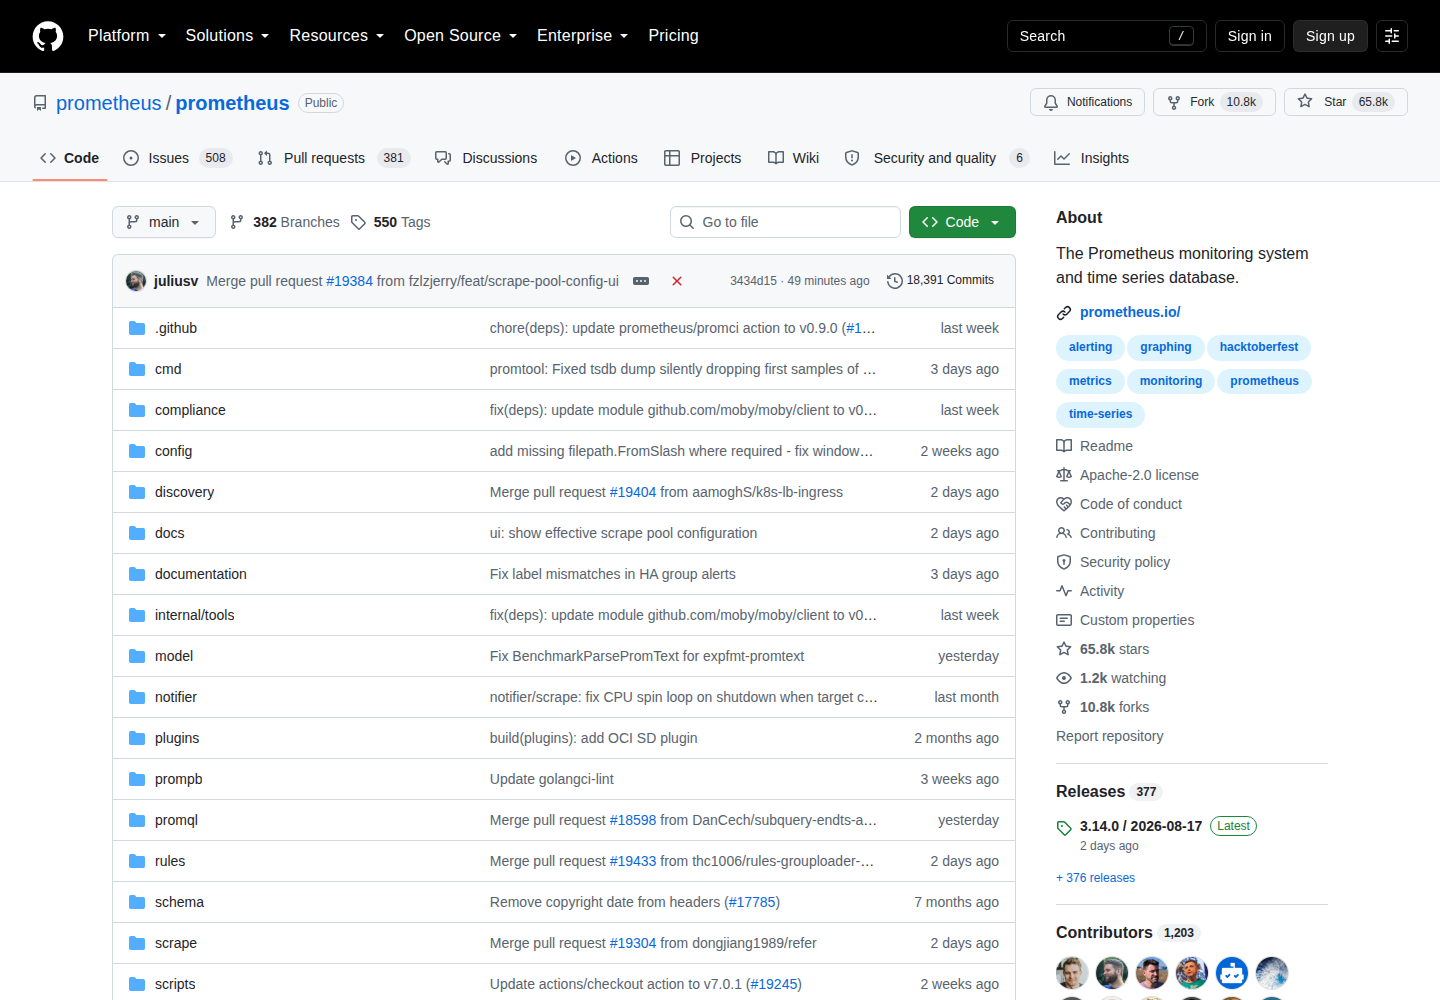
Task: Open the Wiki tab
Action: pos(794,158)
